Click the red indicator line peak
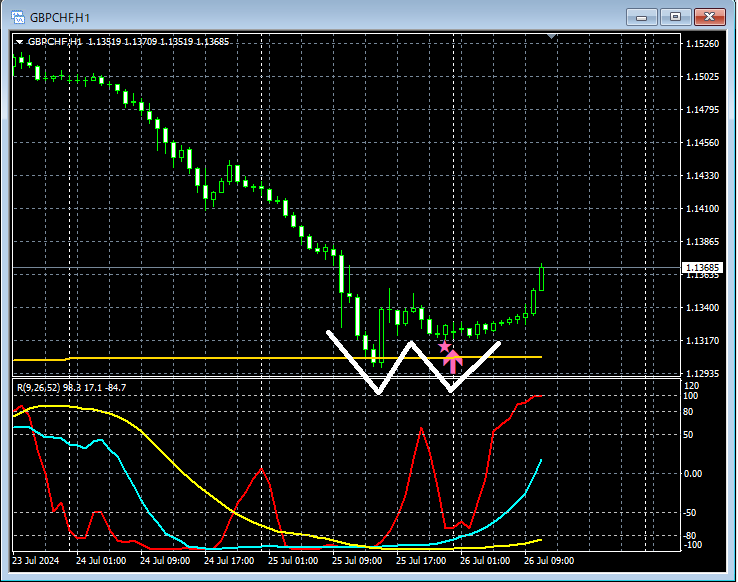Viewport: 738px width, 582px height. (x=421, y=428)
